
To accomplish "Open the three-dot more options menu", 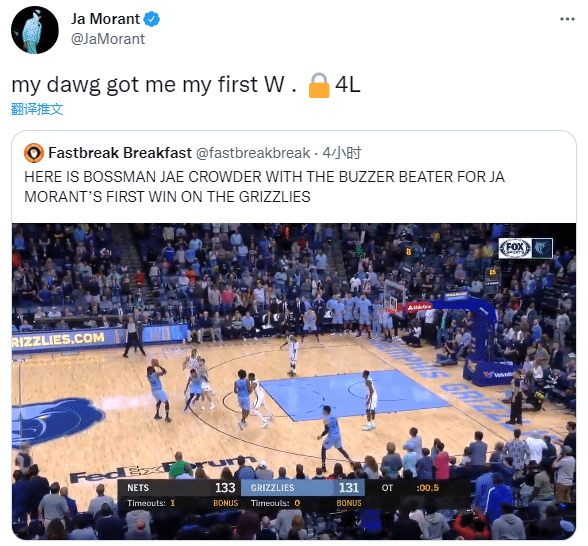I will point(567,19).
